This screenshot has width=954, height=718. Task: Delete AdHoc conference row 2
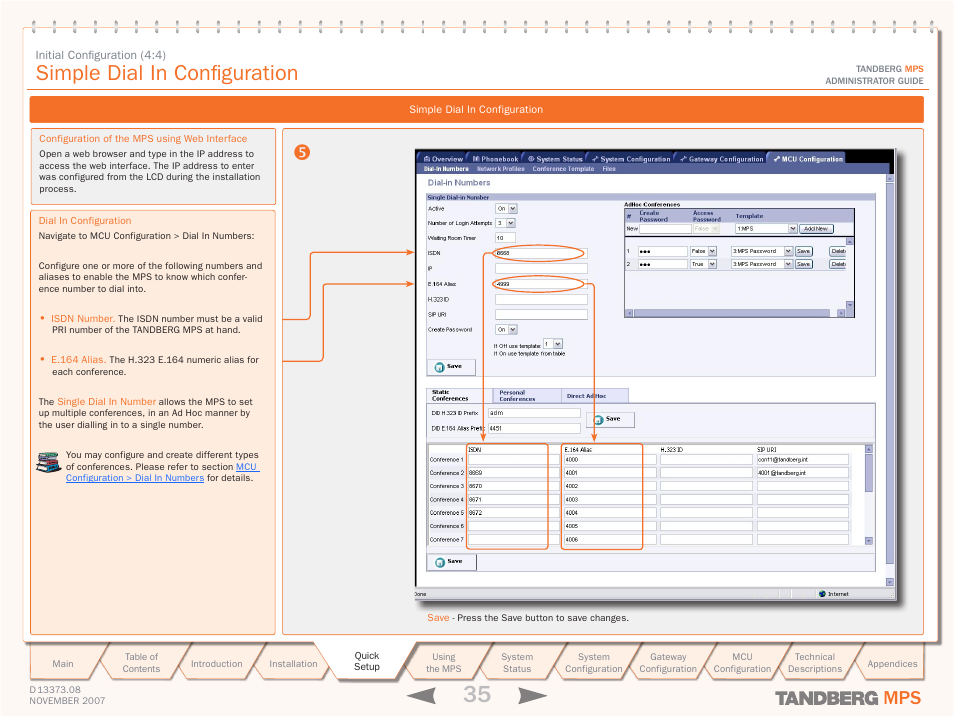click(x=838, y=265)
